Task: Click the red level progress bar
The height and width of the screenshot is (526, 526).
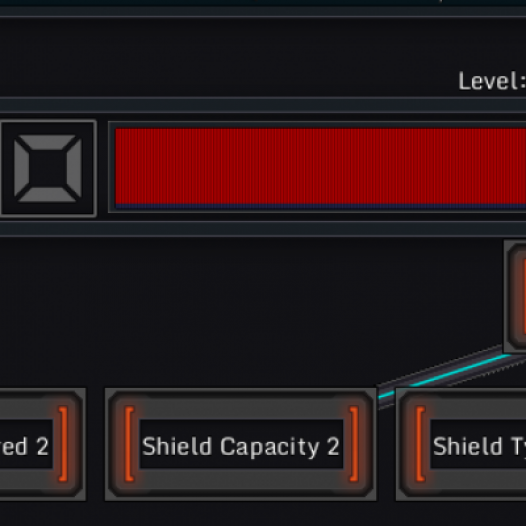Action: coord(320,166)
